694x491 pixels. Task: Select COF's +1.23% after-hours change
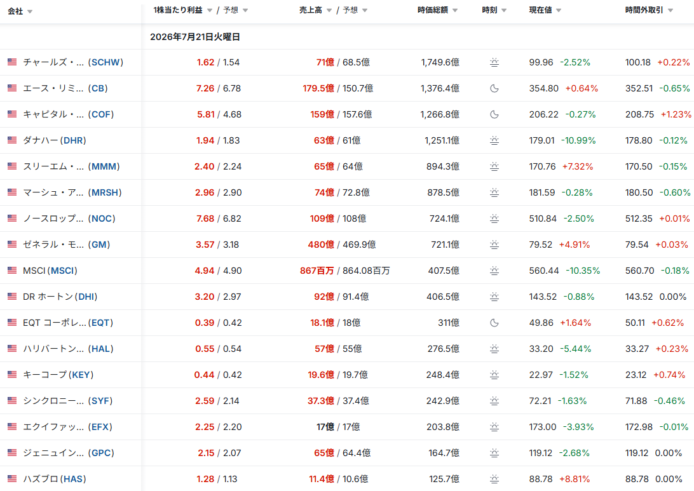[x=676, y=114]
